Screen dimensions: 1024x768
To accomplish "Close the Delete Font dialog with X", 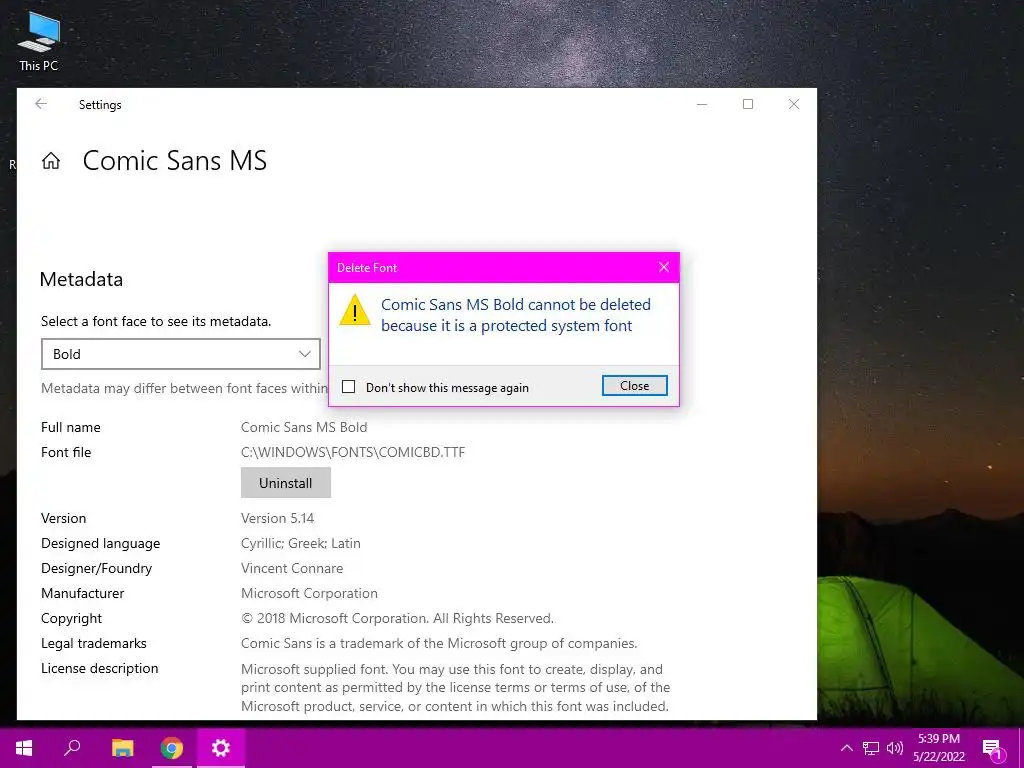I will 664,267.
